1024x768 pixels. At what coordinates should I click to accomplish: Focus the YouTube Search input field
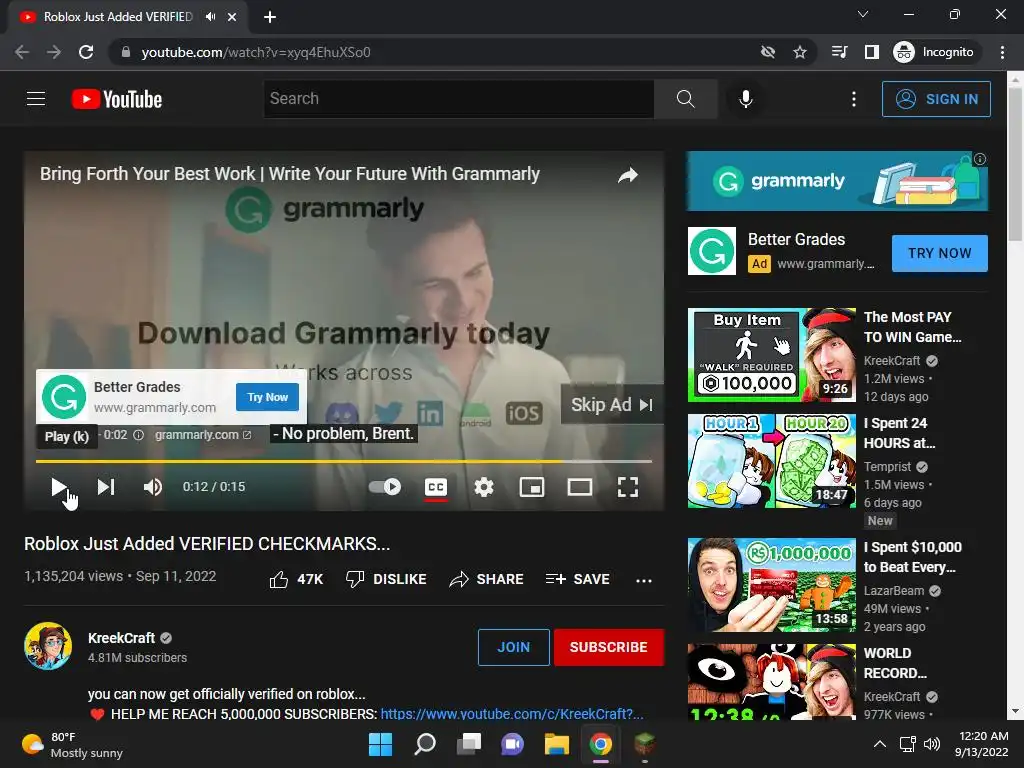458,99
